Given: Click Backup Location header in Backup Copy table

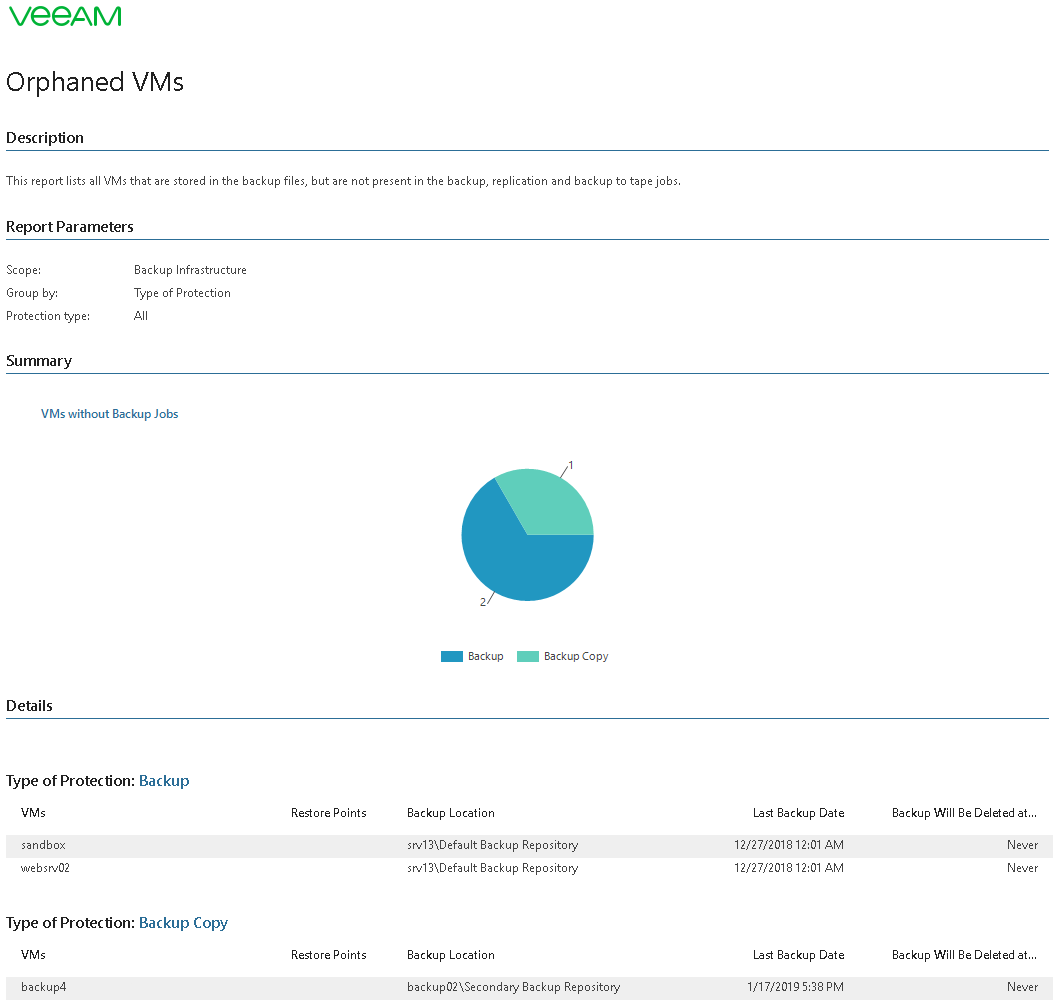Looking at the screenshot, I should 450,955.
